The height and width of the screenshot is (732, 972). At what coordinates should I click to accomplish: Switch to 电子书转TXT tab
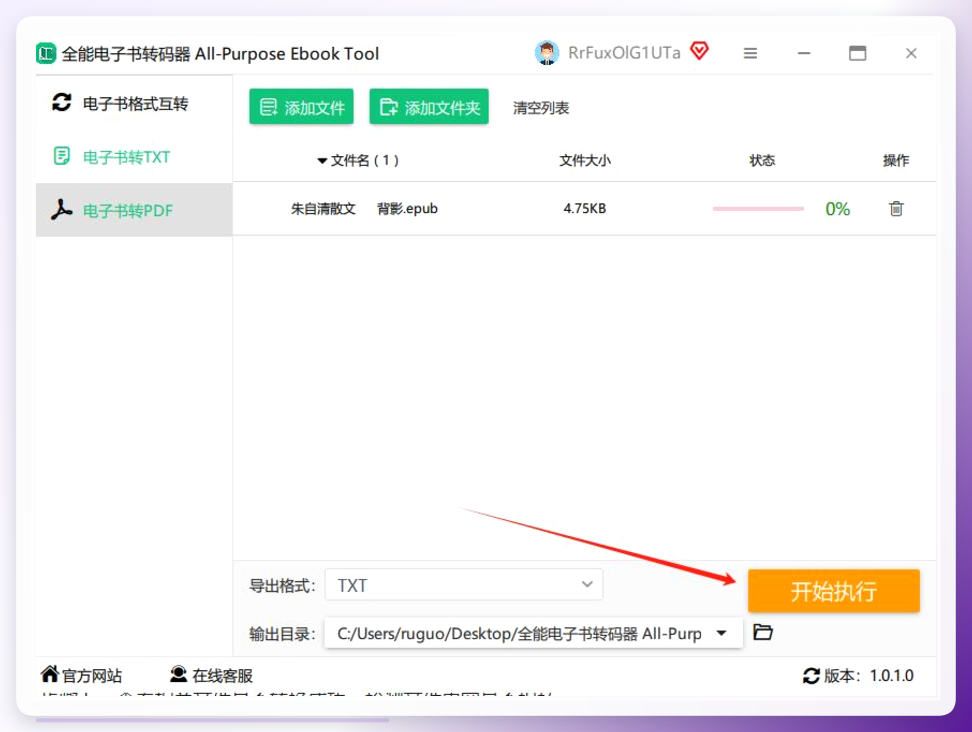coord(135,156)
